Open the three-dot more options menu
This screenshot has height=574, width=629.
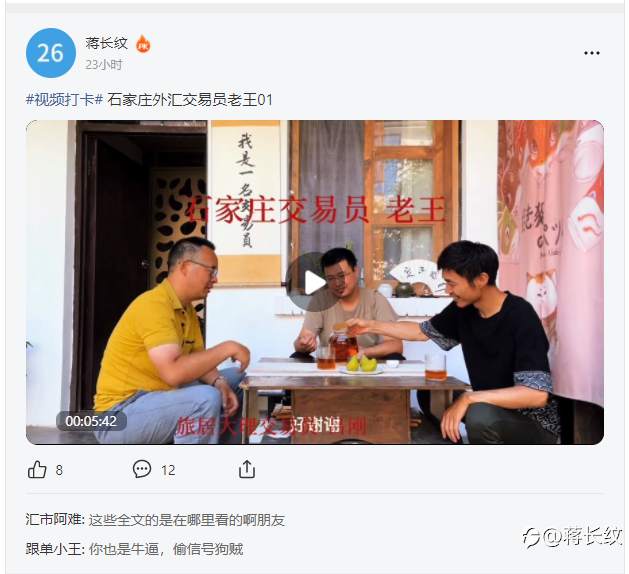[592, 53]
